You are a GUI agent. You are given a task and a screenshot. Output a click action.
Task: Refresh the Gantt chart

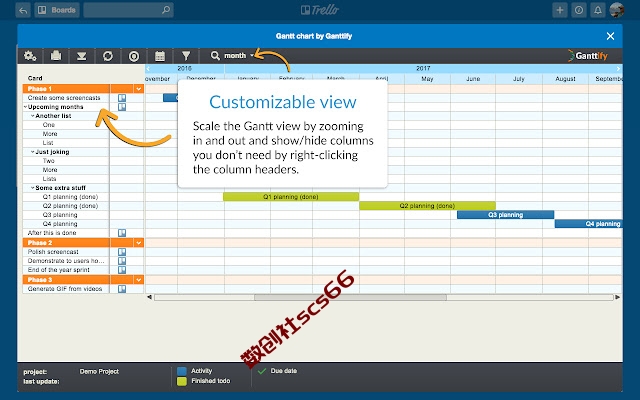tap(108, 56)
